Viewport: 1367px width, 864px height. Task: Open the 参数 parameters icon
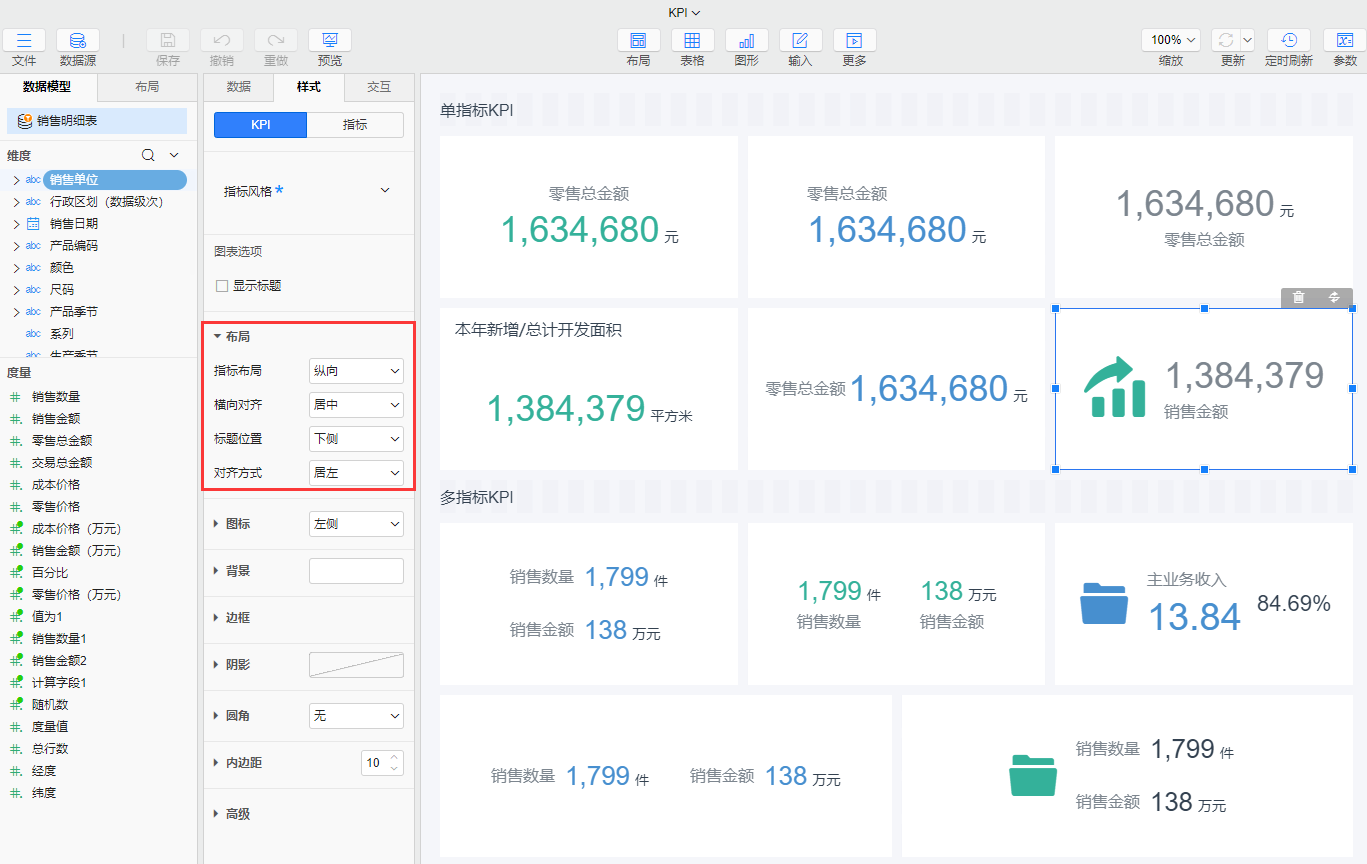(1345, 40)
